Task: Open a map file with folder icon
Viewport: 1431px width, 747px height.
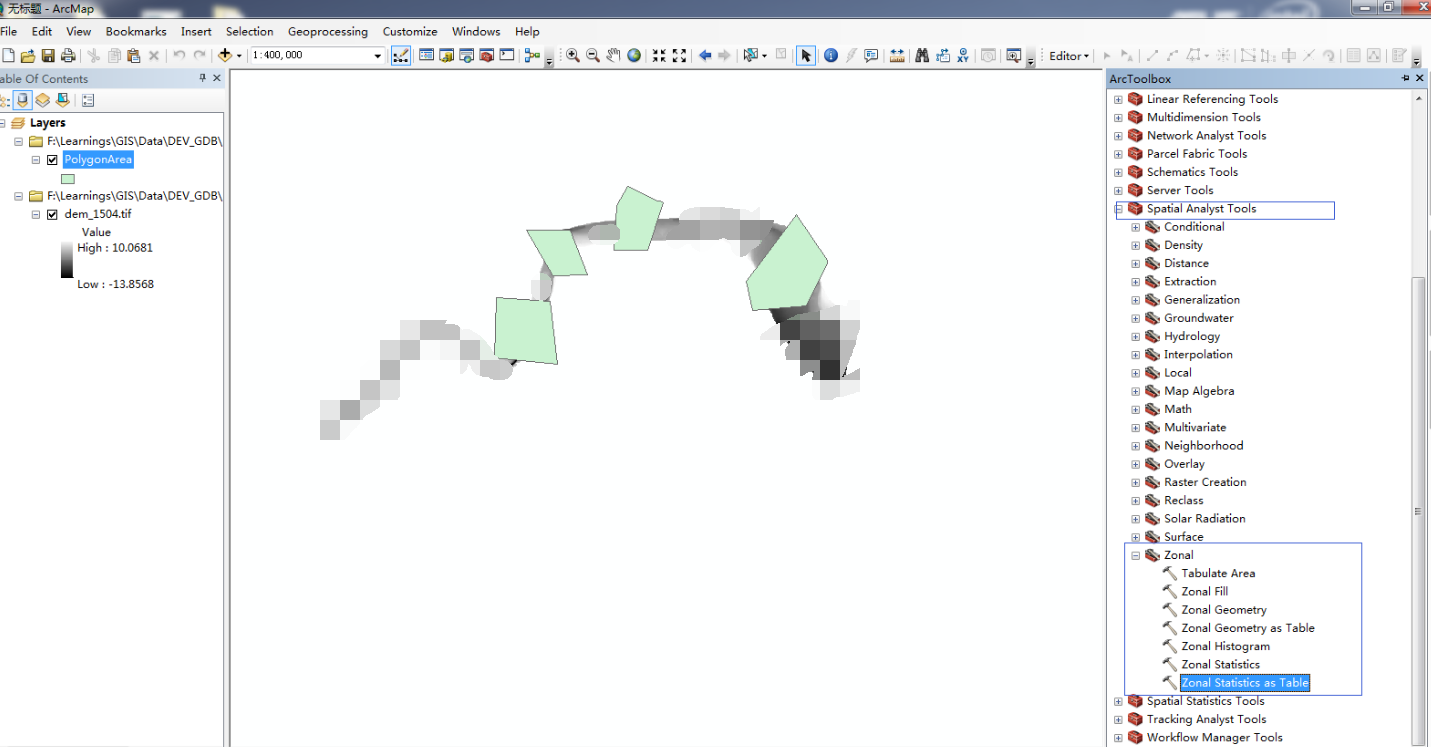Action: point(28,56)
